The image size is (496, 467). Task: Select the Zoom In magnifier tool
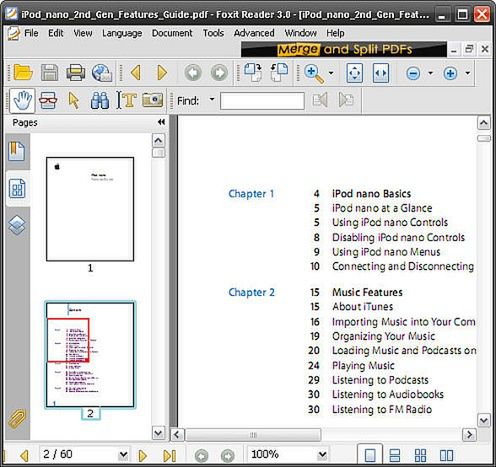click(x=314, y=74)
